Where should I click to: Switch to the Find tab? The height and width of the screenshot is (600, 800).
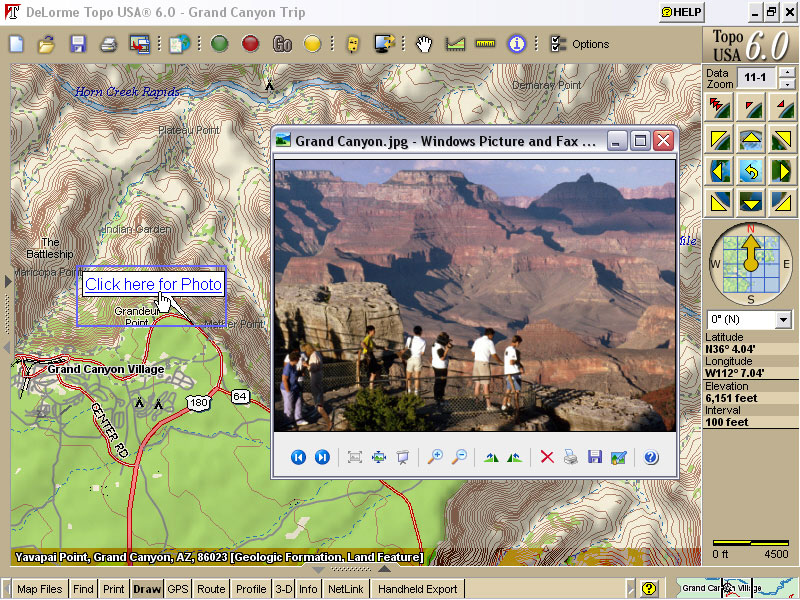(x=83, y=589)
